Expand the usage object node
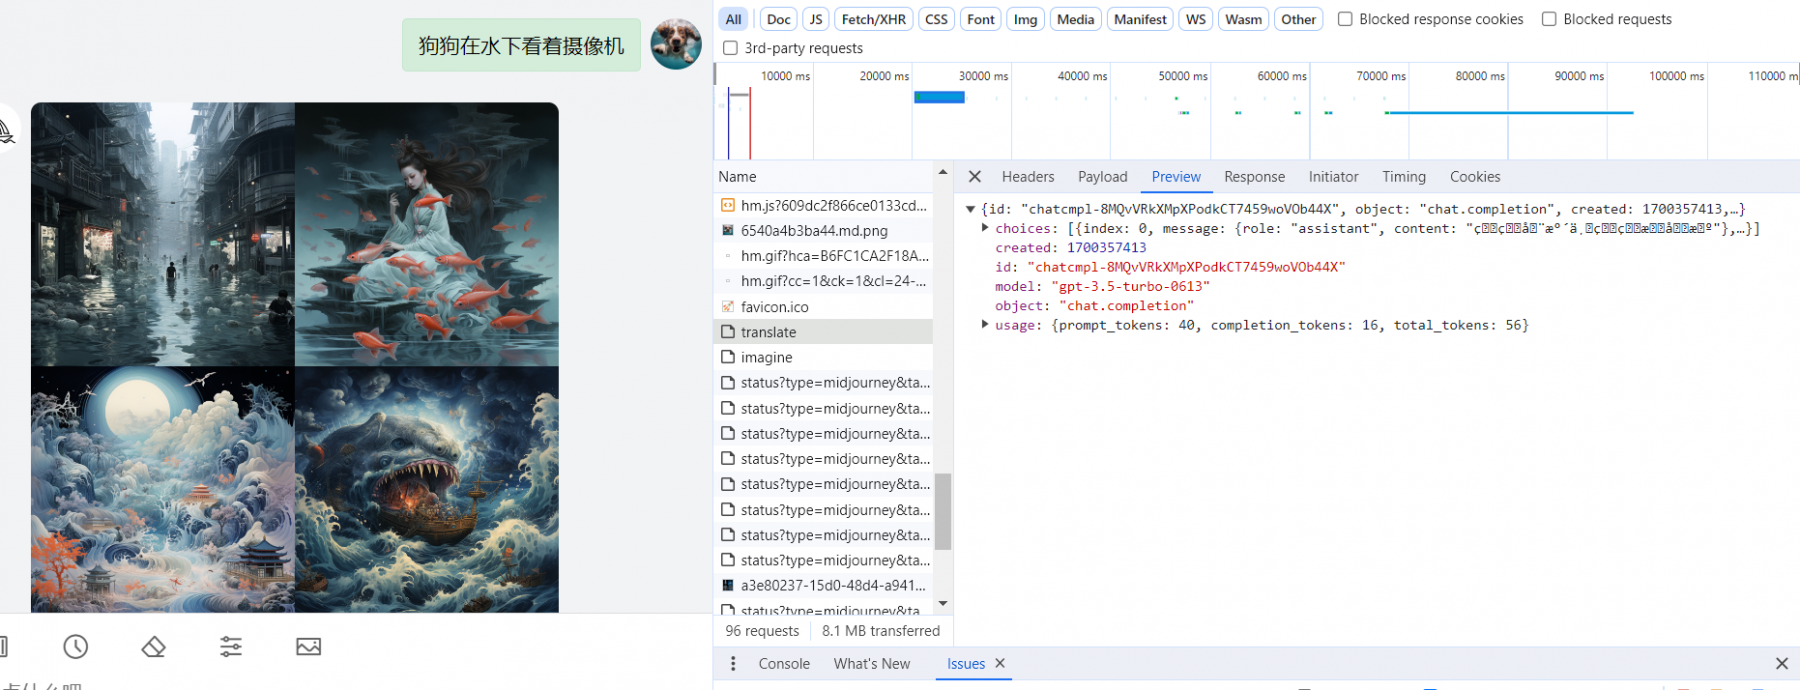The image size is (1800, 690). [985, 324]
